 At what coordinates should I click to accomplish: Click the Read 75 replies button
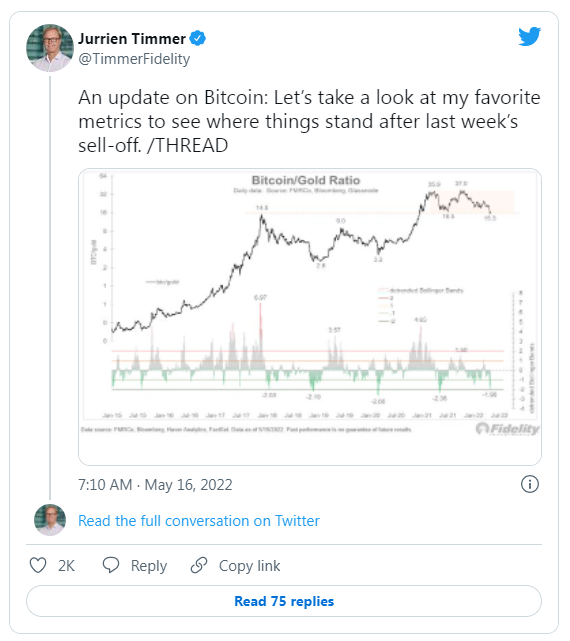[x=284, y=601]
